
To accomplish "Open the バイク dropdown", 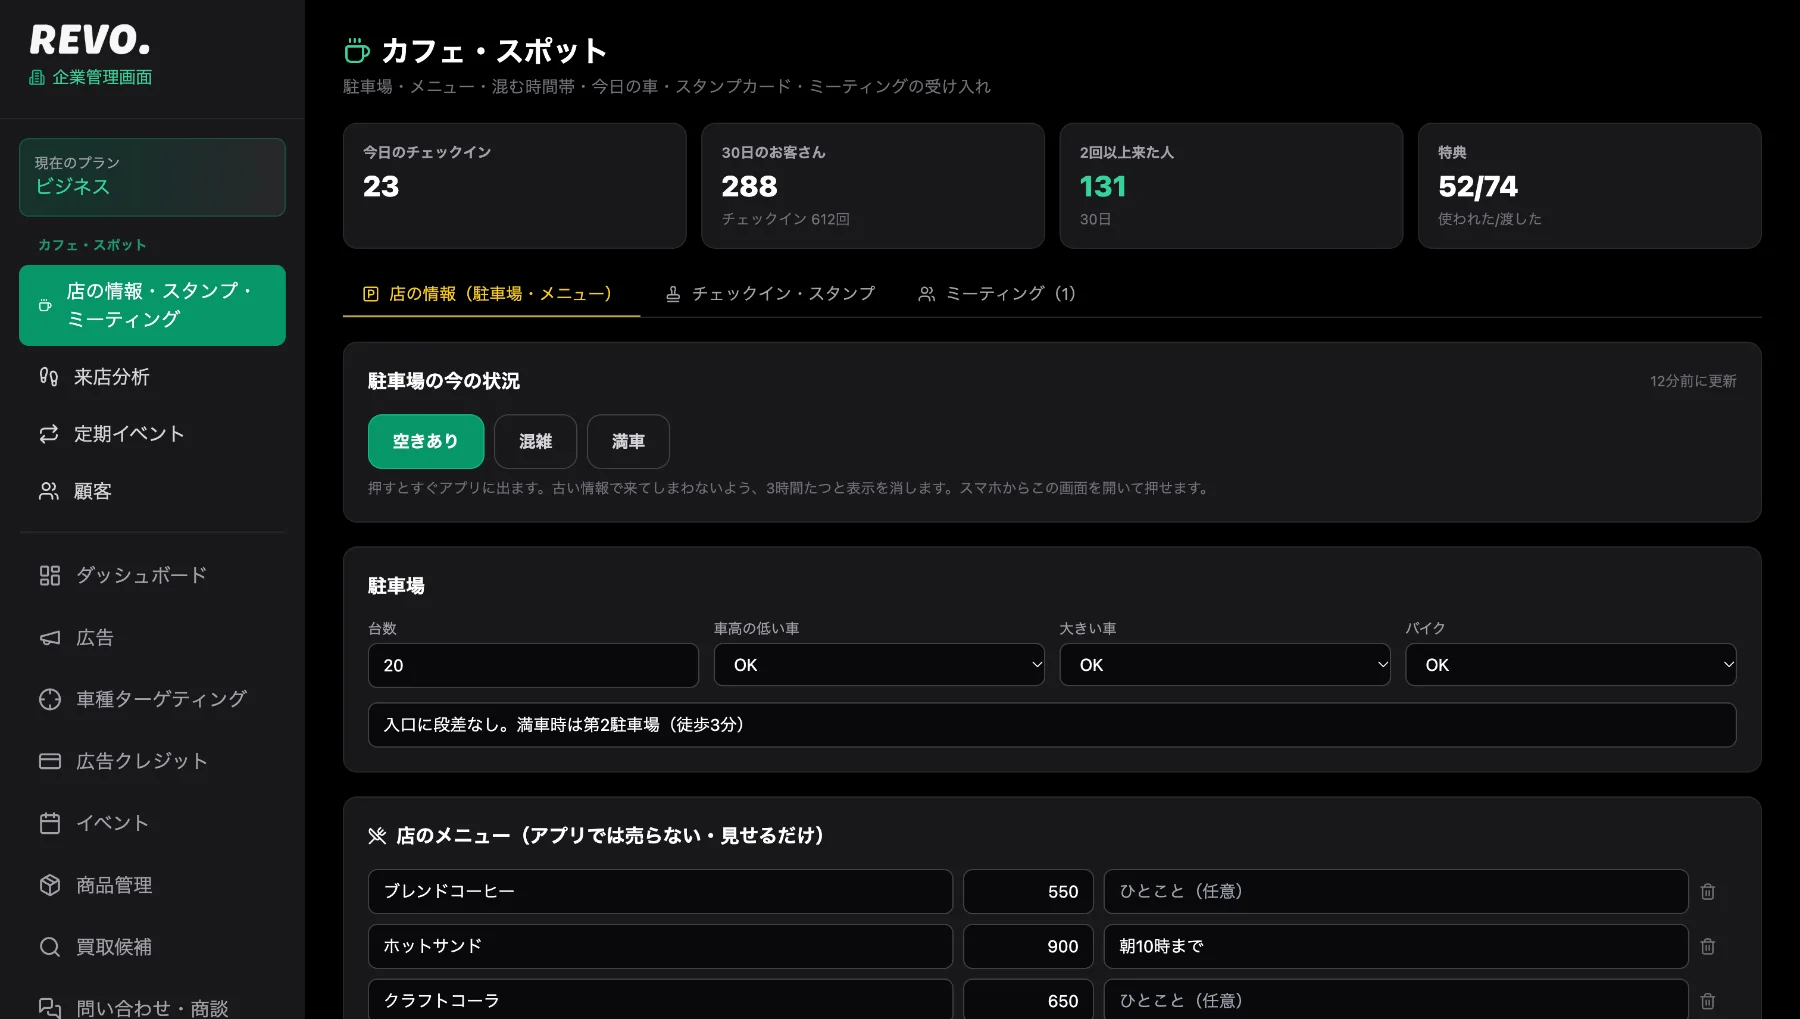I will click(1571, 665).
